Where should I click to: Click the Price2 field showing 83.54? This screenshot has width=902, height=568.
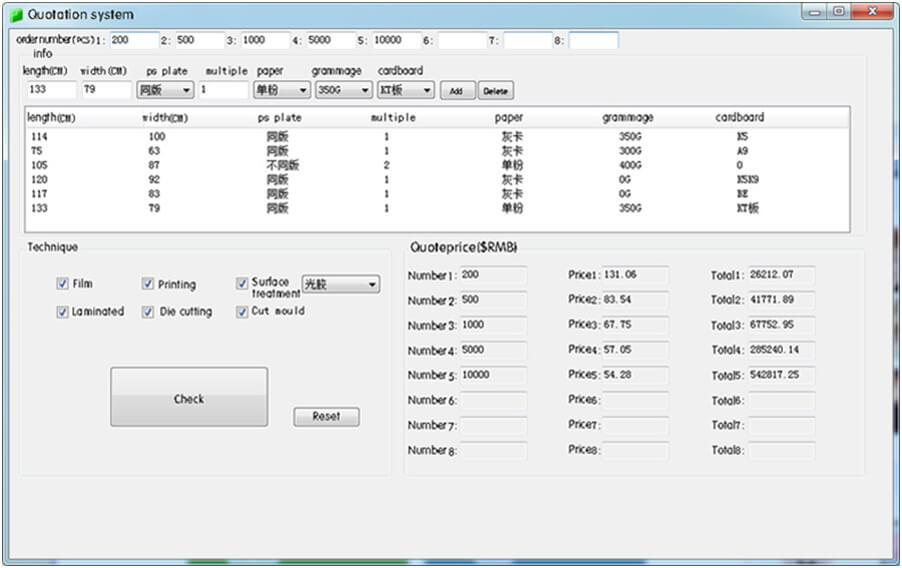tap(635, 300)
